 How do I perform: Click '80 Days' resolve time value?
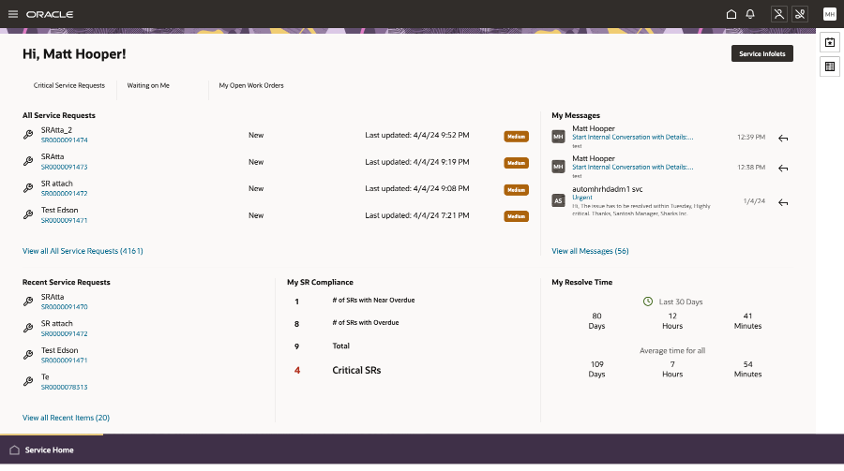click(x=596, y=321)
